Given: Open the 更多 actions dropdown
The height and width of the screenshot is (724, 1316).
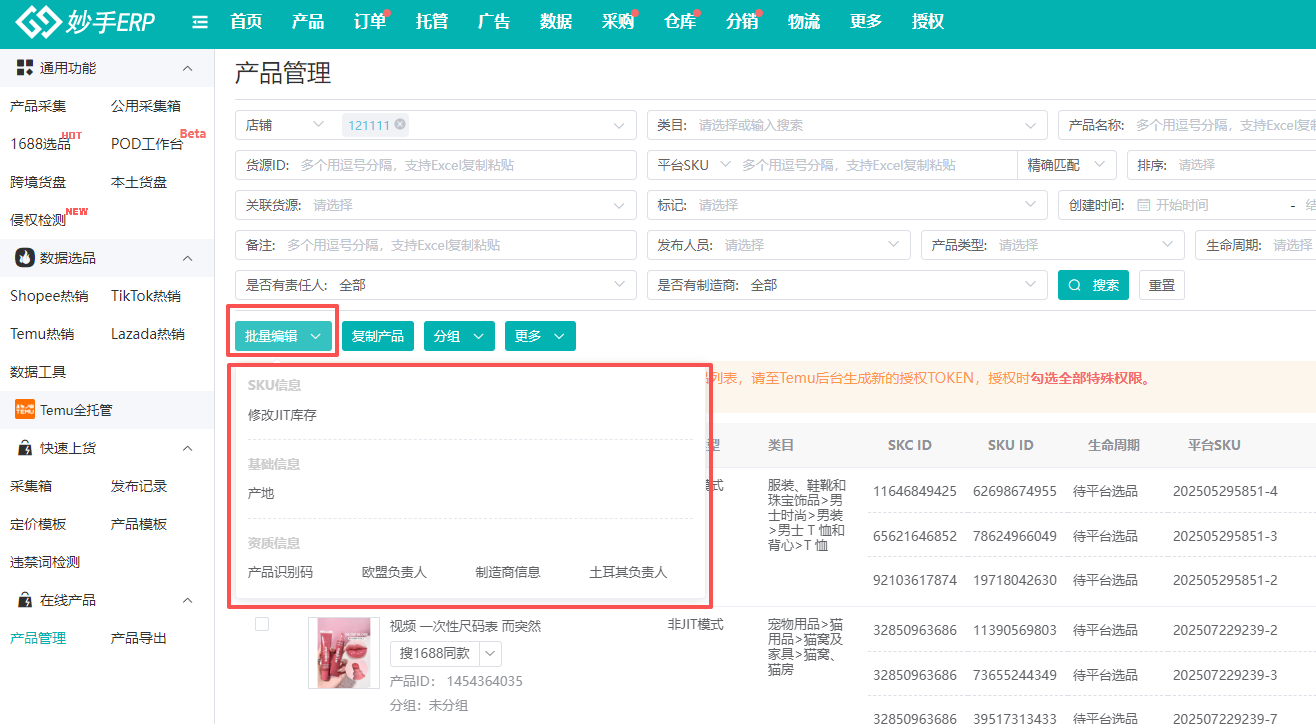Looking at the screenshot, I should [x=540, y=336].
